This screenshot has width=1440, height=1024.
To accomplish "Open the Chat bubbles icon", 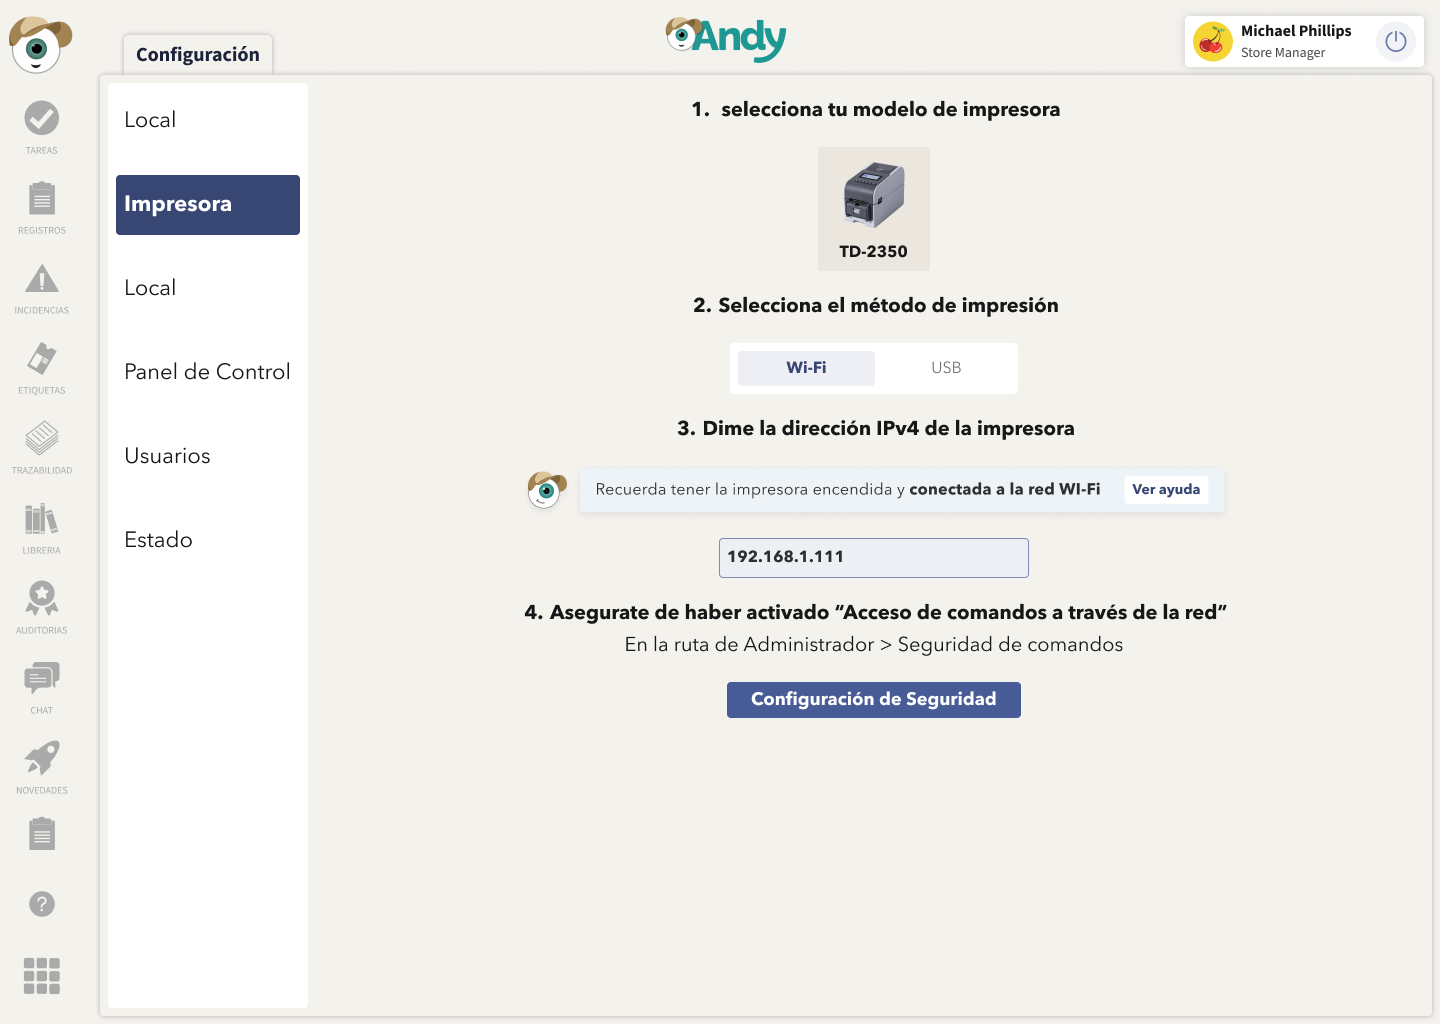I will click(41, 678).
